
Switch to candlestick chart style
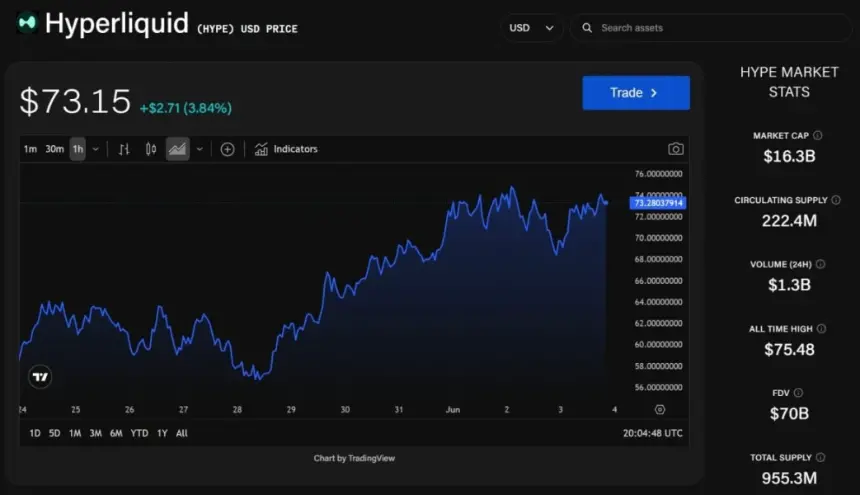151,149
